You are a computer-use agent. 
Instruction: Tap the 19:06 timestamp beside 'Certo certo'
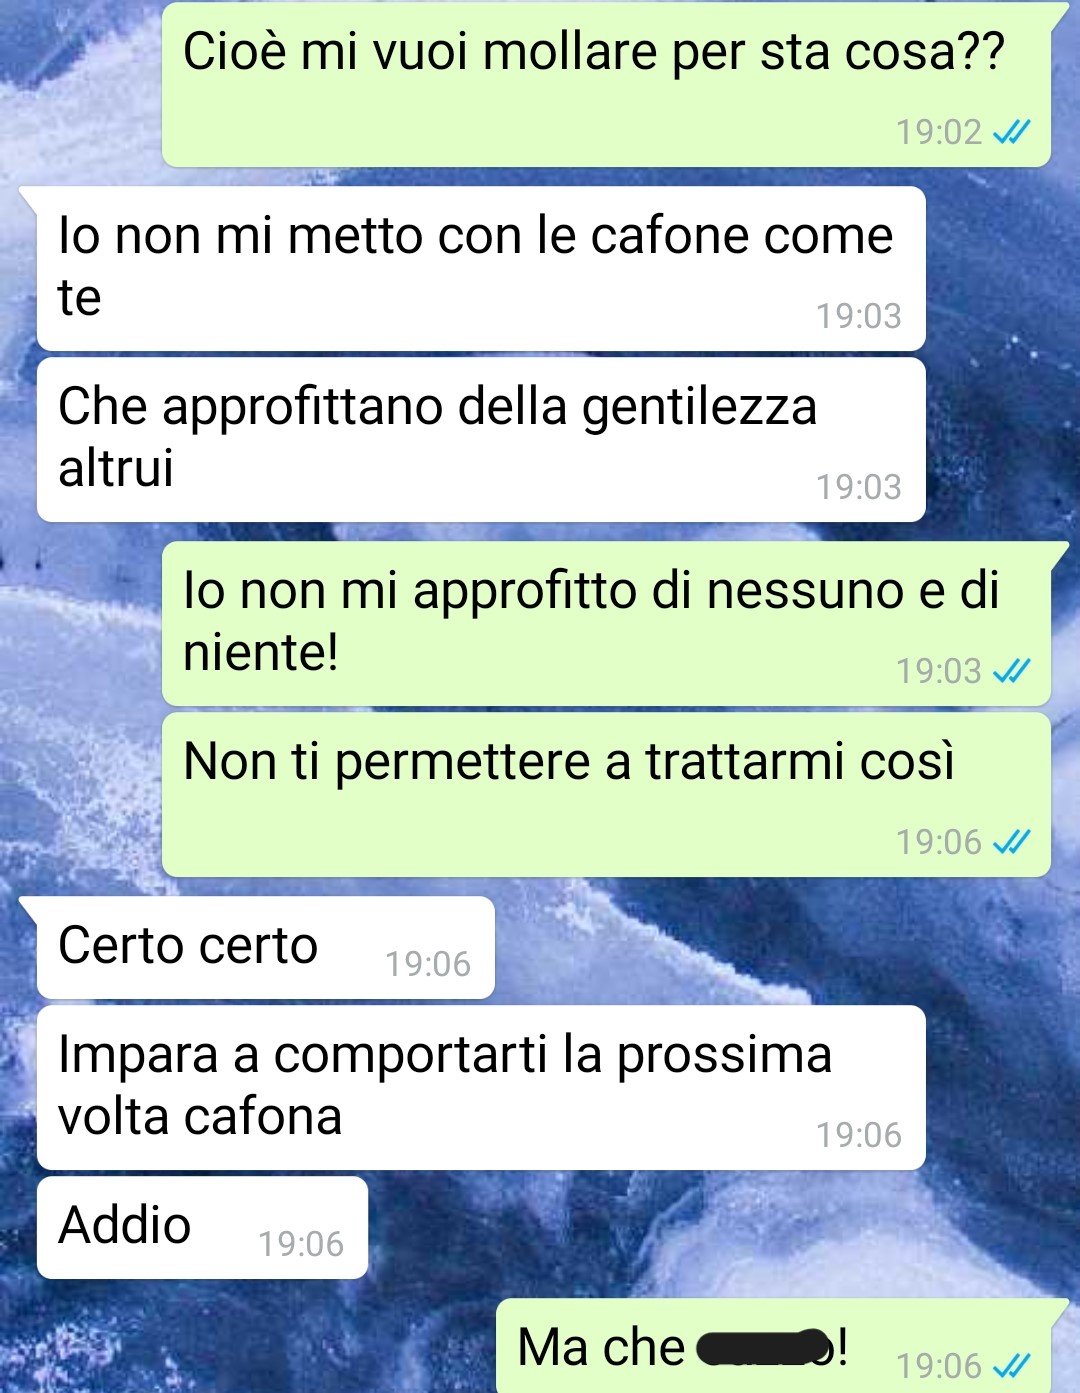[428, 964]
